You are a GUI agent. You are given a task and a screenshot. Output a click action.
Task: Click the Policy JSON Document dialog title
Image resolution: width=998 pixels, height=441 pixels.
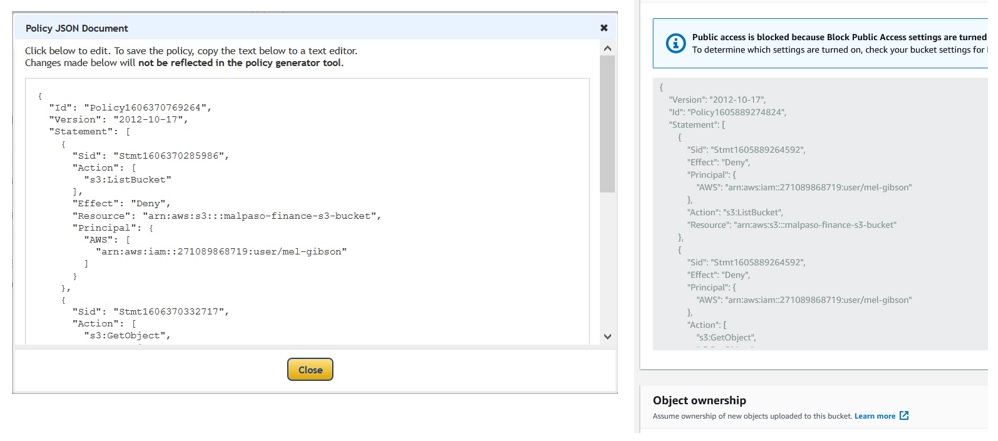click(76, 28)
